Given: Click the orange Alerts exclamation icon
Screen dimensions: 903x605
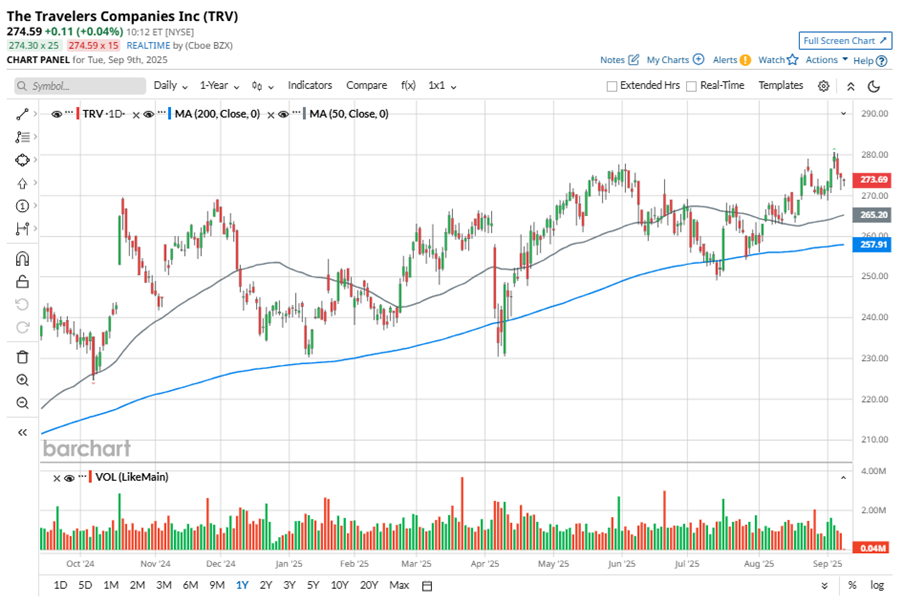Looking at the screenshot, I should [x=745, y=60].
